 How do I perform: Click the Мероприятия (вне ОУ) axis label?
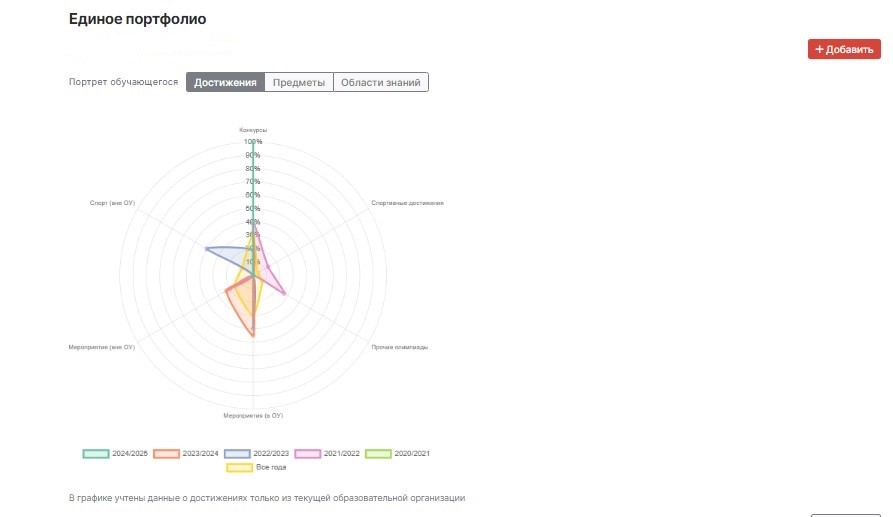click(x=101, y=347)
